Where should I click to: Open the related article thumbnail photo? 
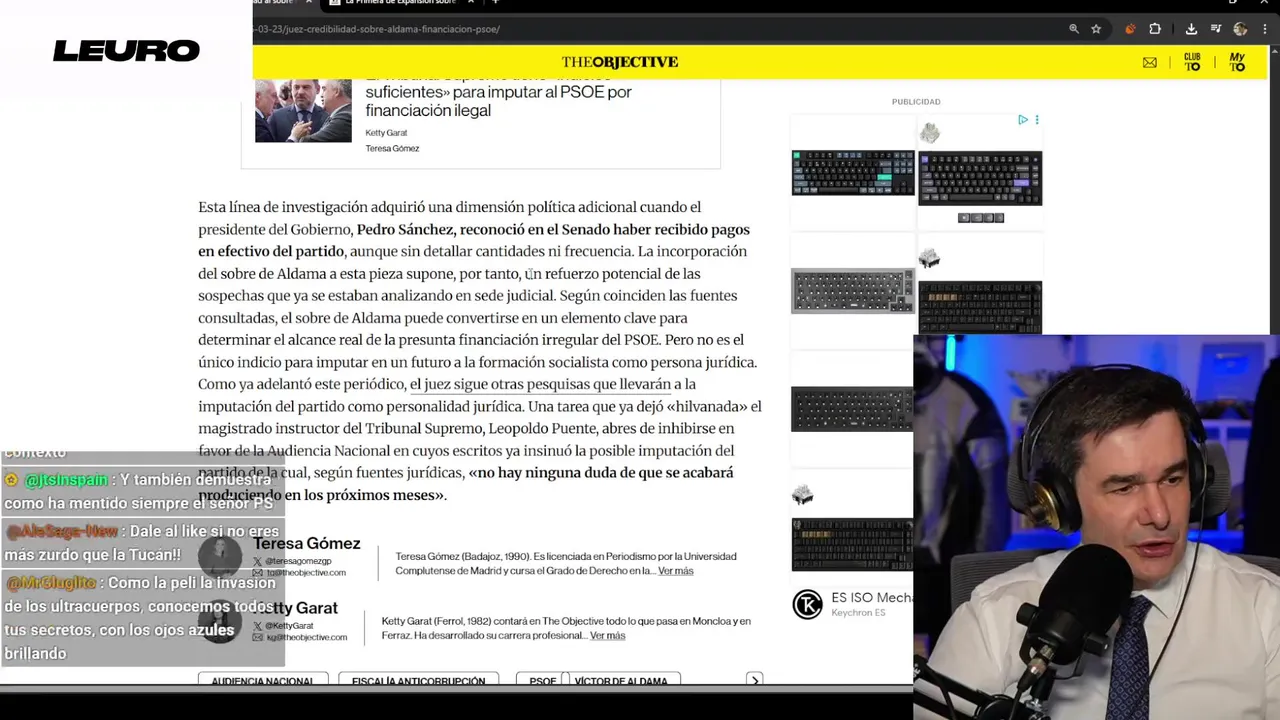tap(303, 110)
